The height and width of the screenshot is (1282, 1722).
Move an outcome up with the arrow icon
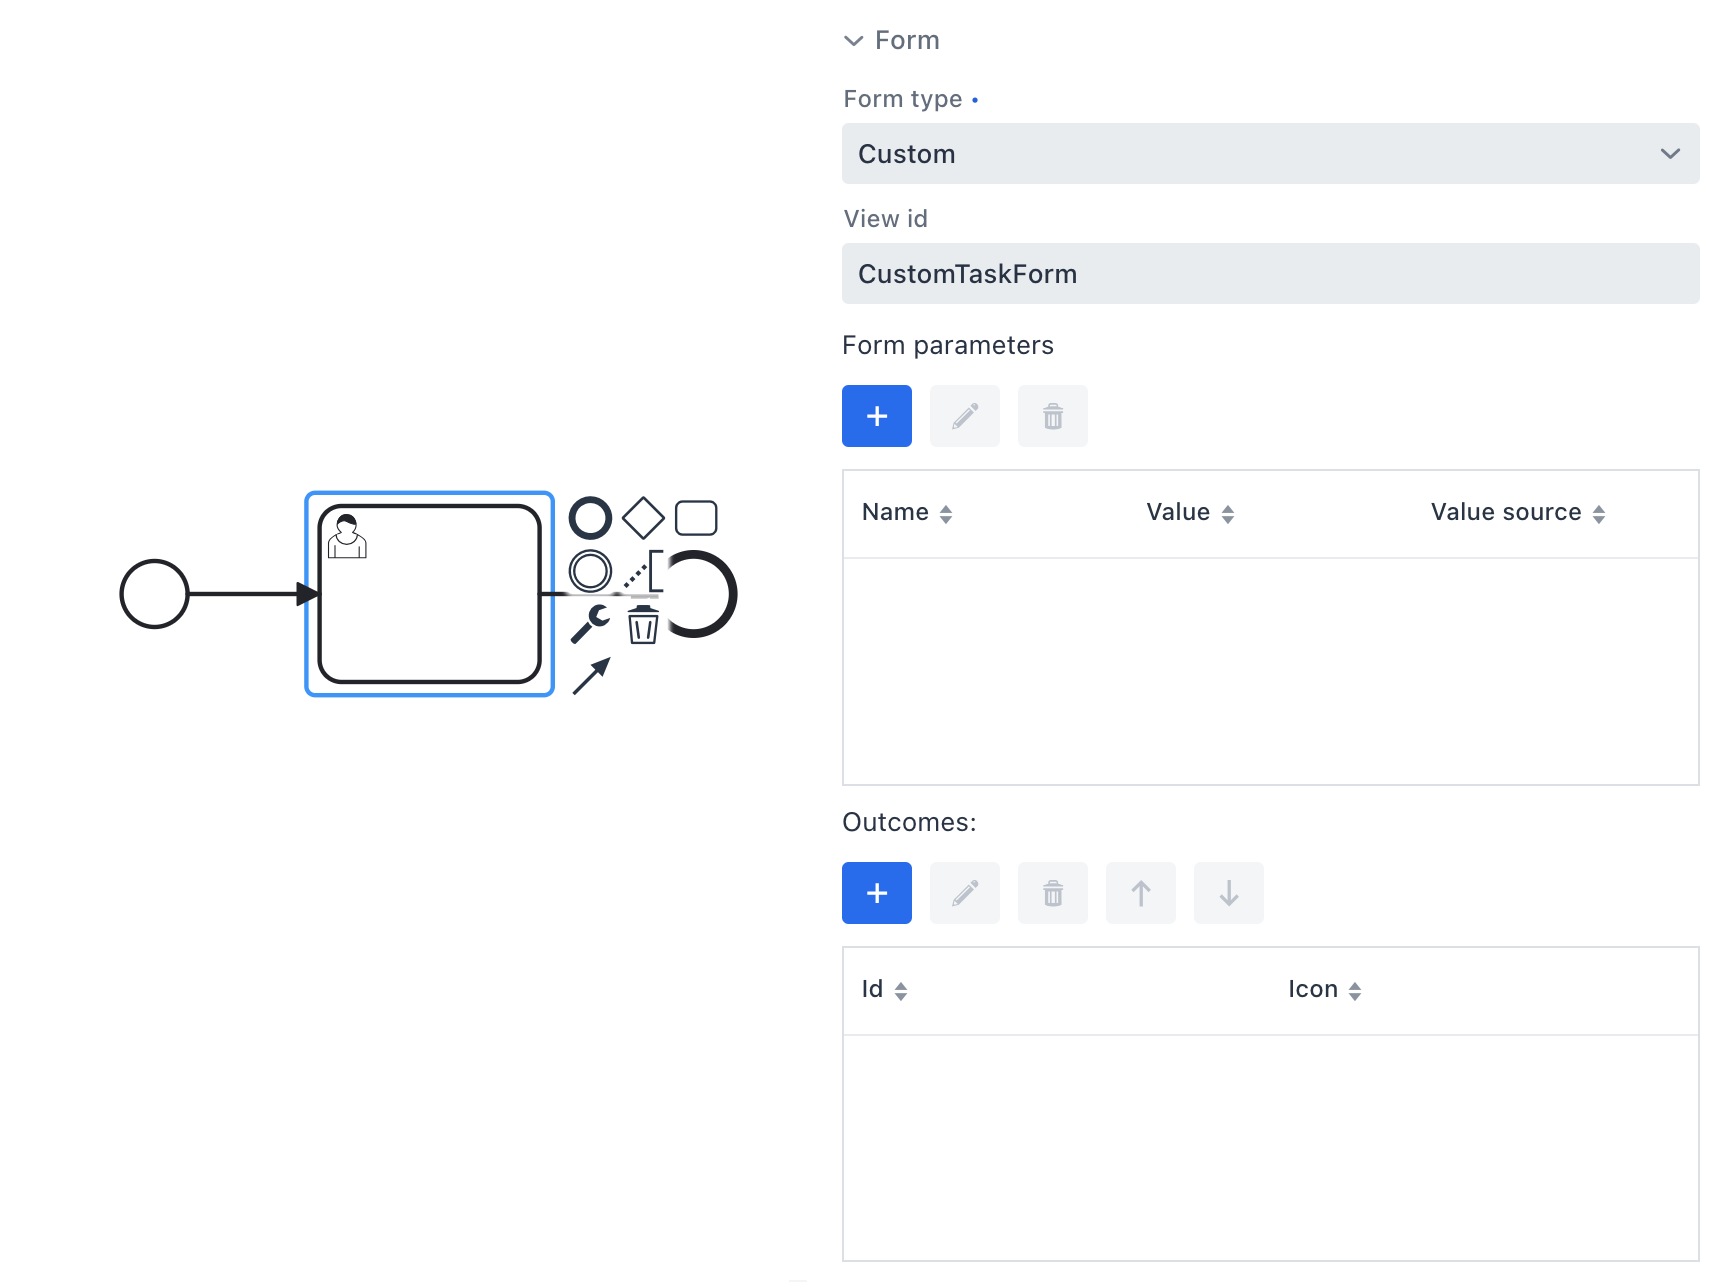[1140, 893]
